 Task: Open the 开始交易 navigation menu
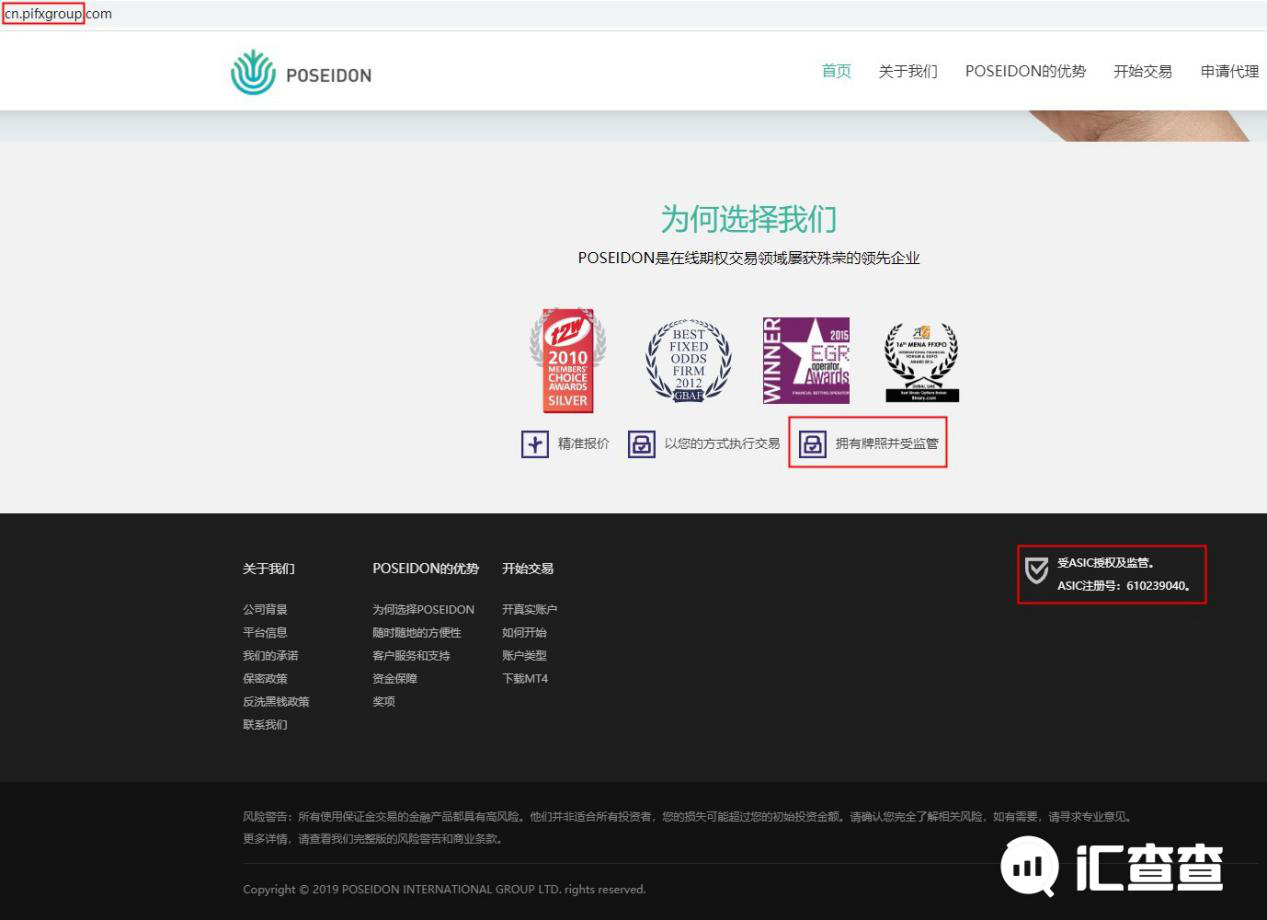click(1143, 71)
